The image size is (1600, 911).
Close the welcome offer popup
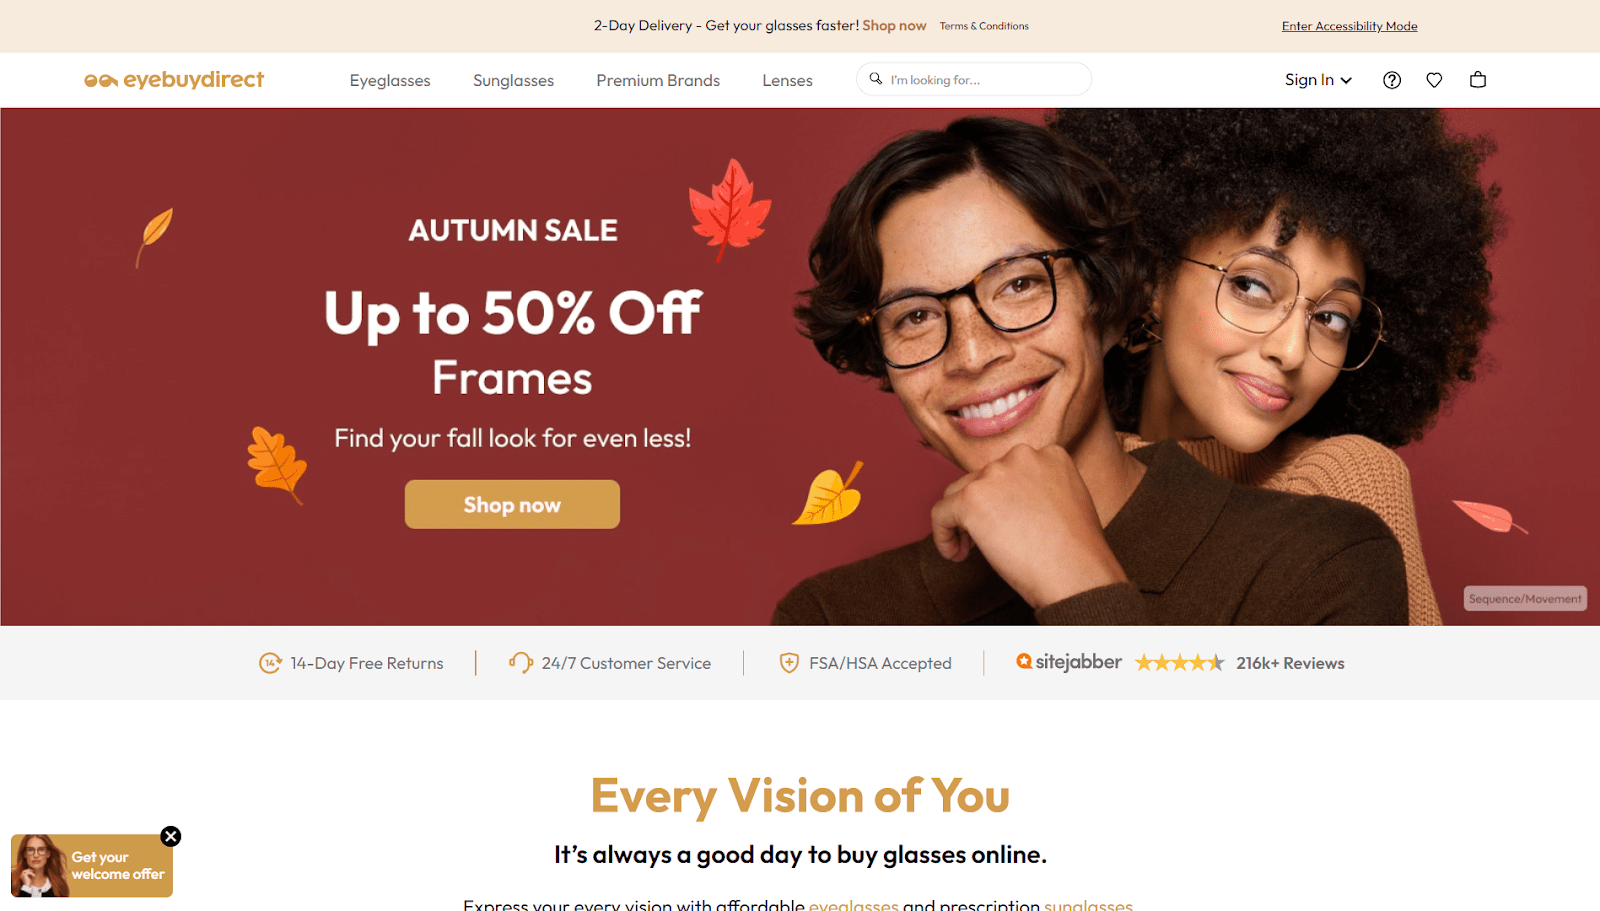(171, 836)
